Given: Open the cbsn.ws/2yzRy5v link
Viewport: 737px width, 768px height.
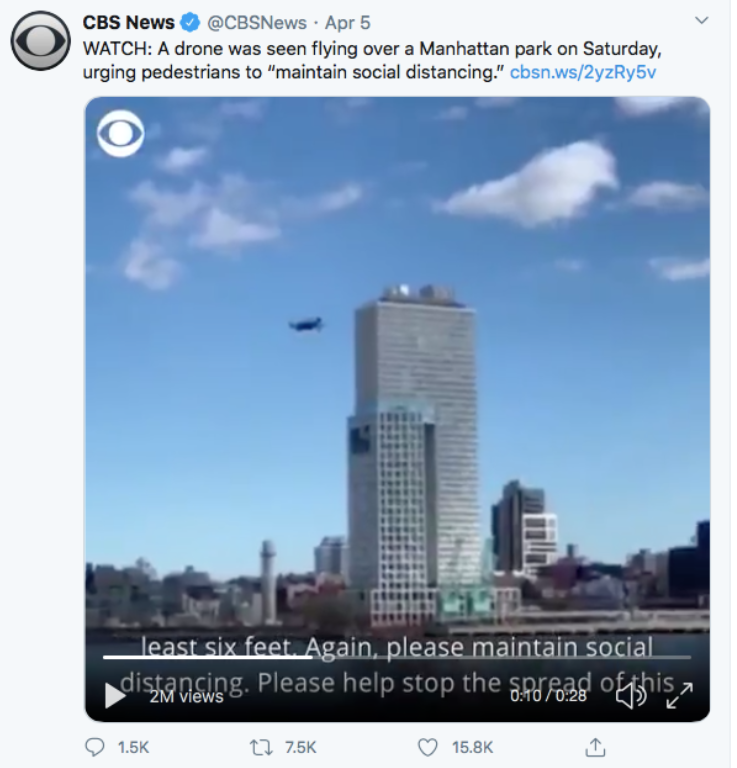Looking at the screenshot, I should click(x=583, y=72).
